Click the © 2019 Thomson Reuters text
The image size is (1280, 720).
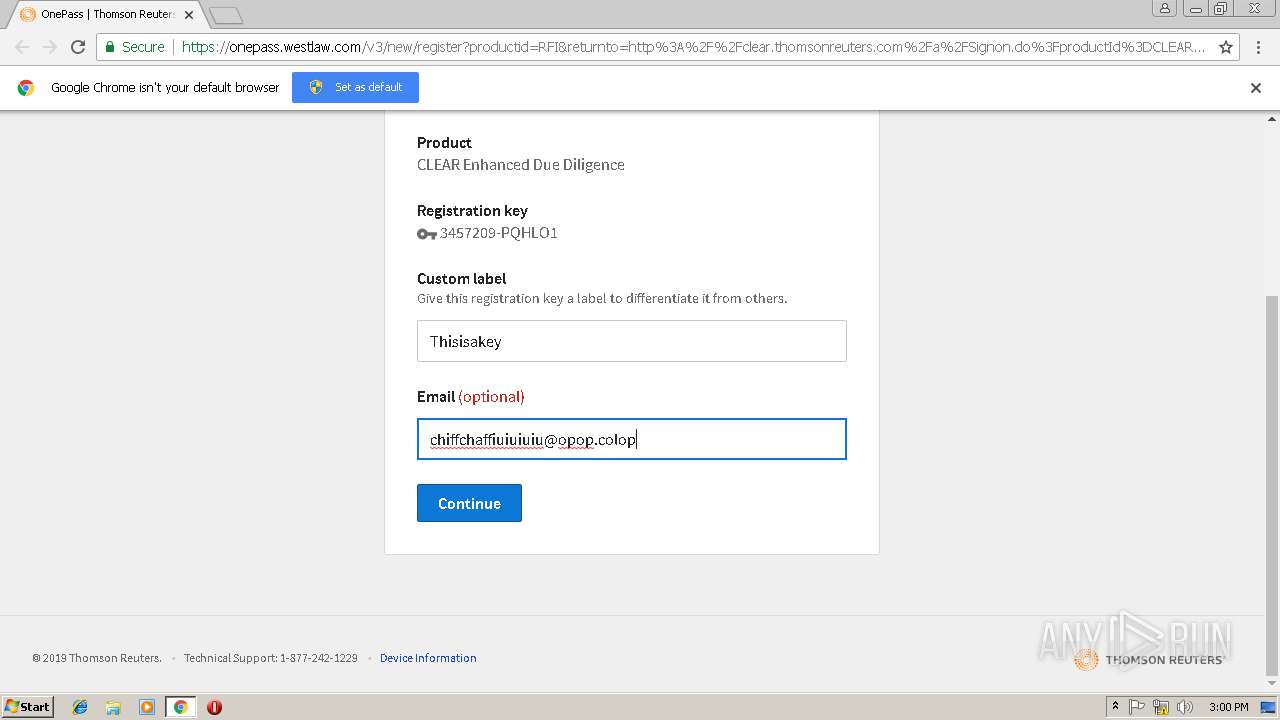pos(97,658)
